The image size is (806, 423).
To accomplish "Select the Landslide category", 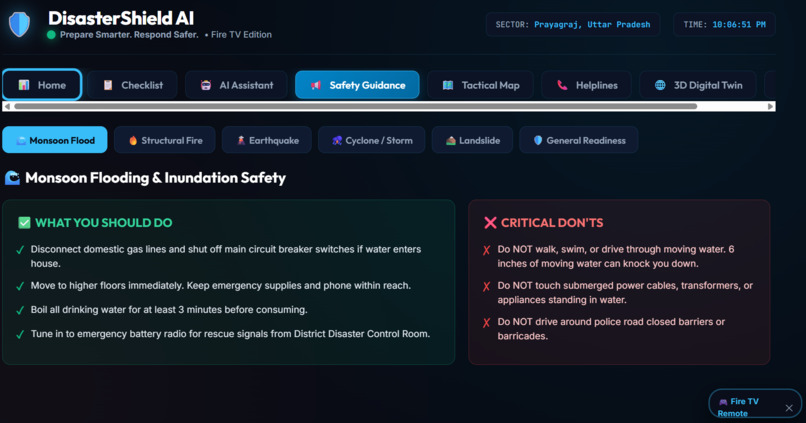I will click(x=472, y=140).
